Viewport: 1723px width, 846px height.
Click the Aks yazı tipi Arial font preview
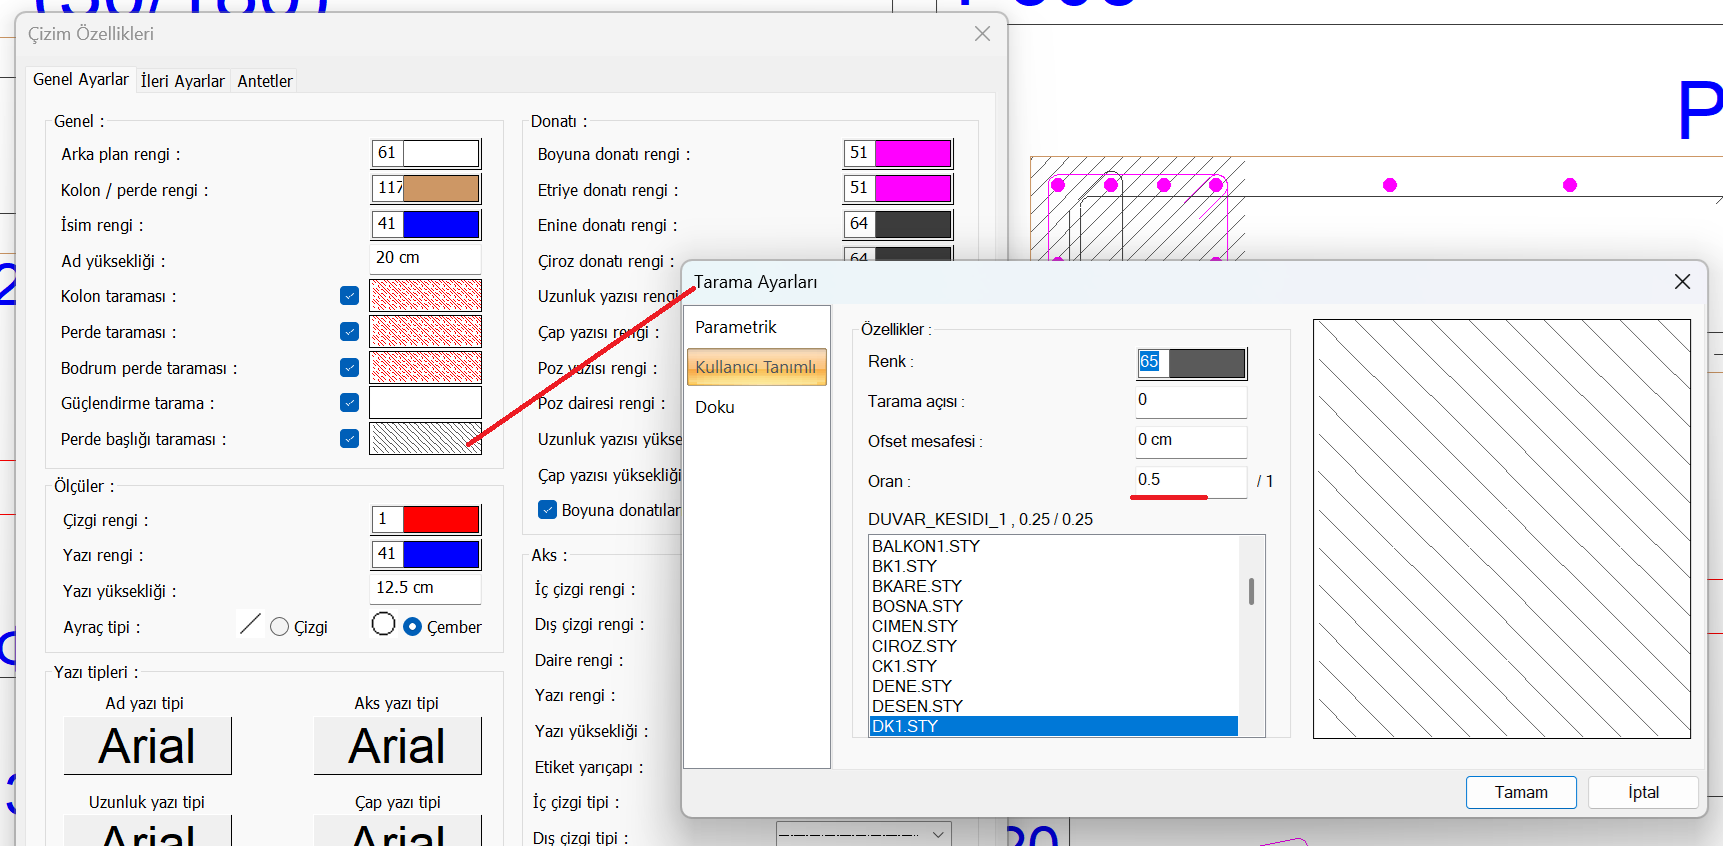(397, 746)
